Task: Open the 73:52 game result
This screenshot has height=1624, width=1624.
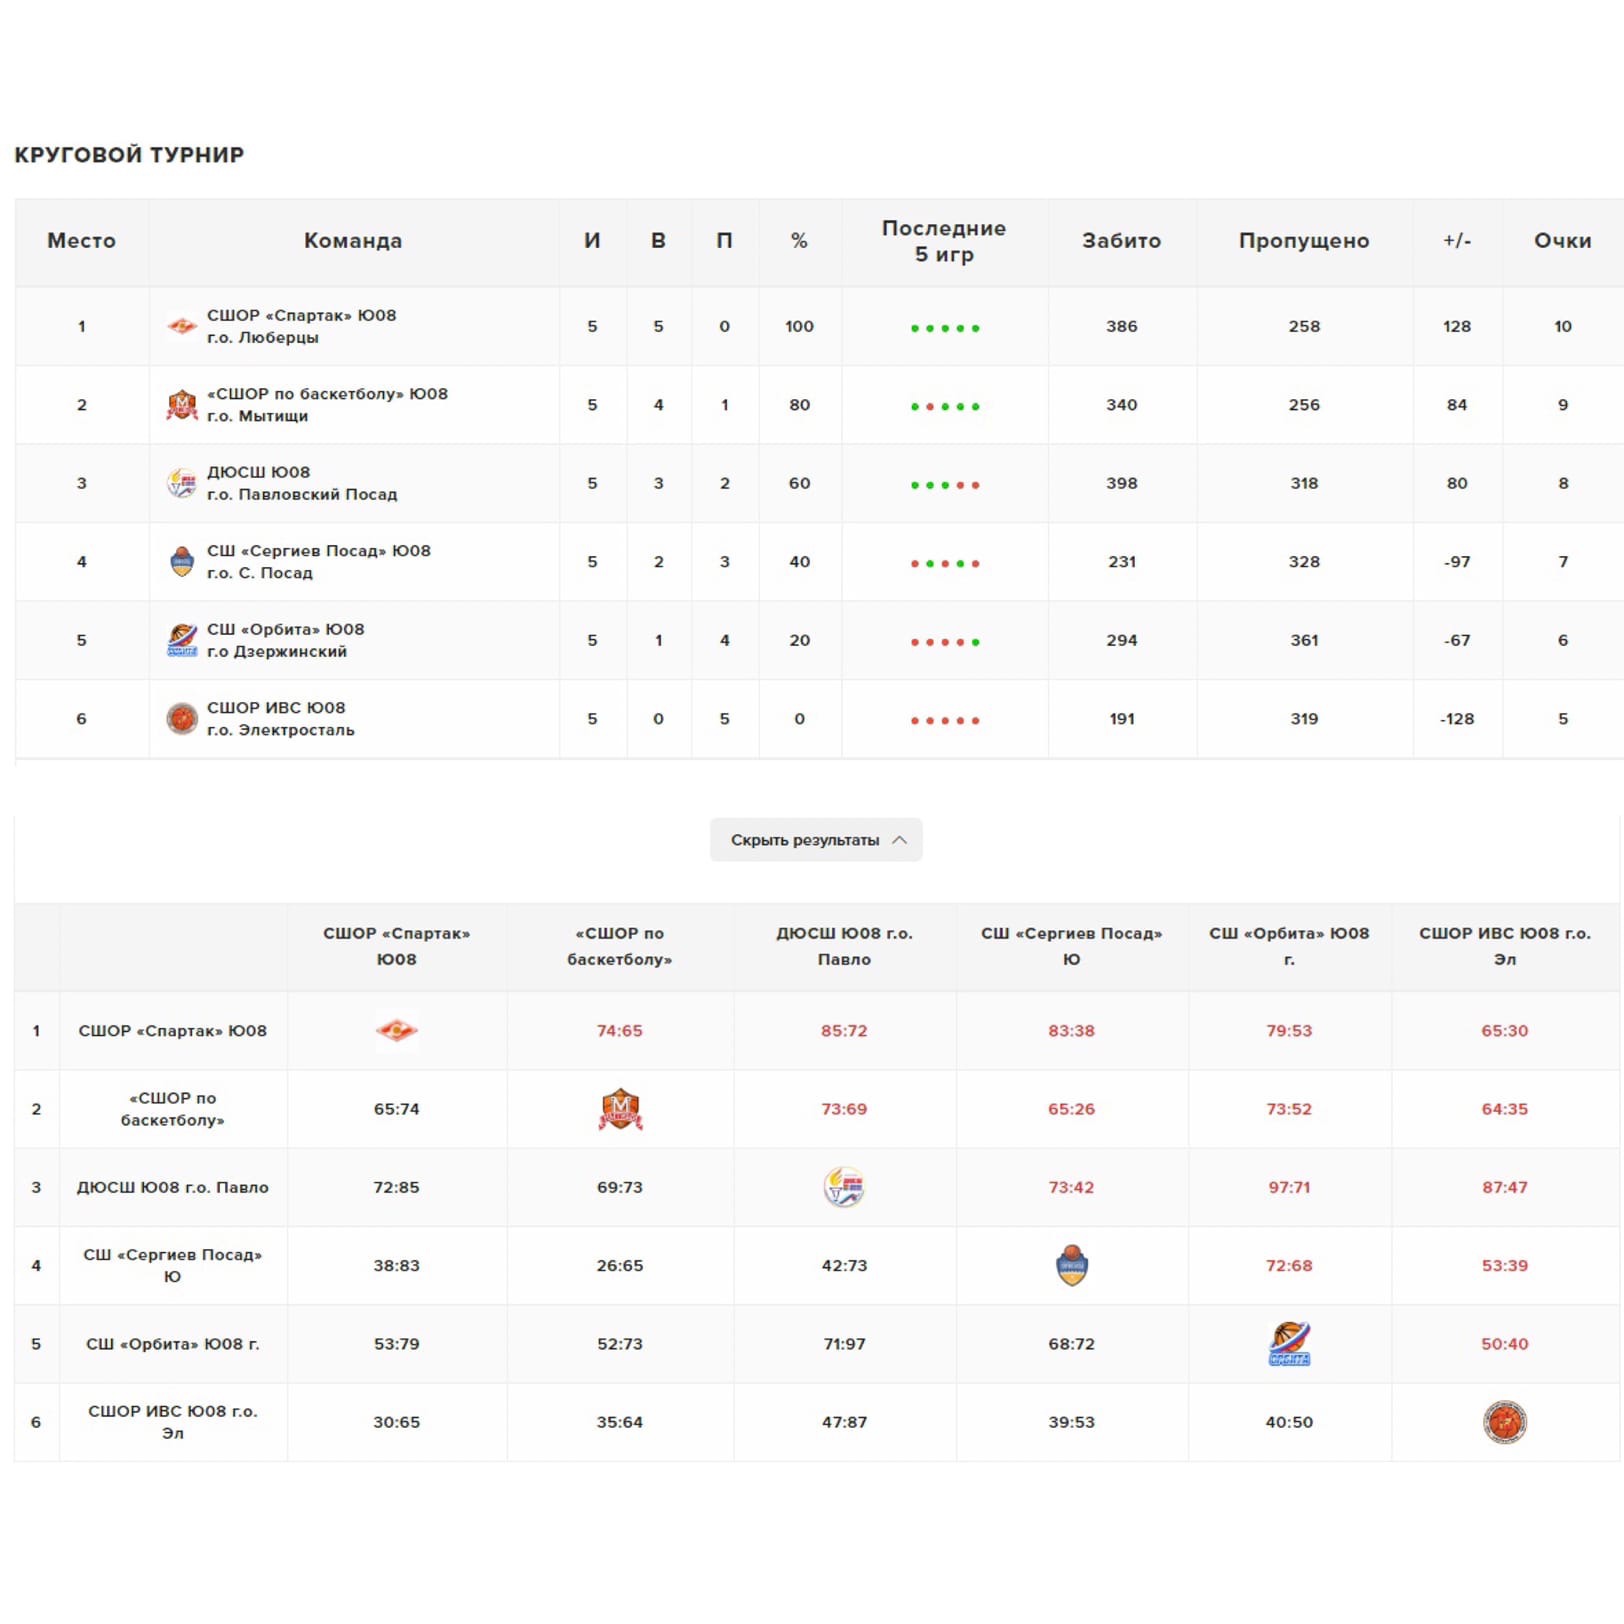Action: coord(1289,1109)
